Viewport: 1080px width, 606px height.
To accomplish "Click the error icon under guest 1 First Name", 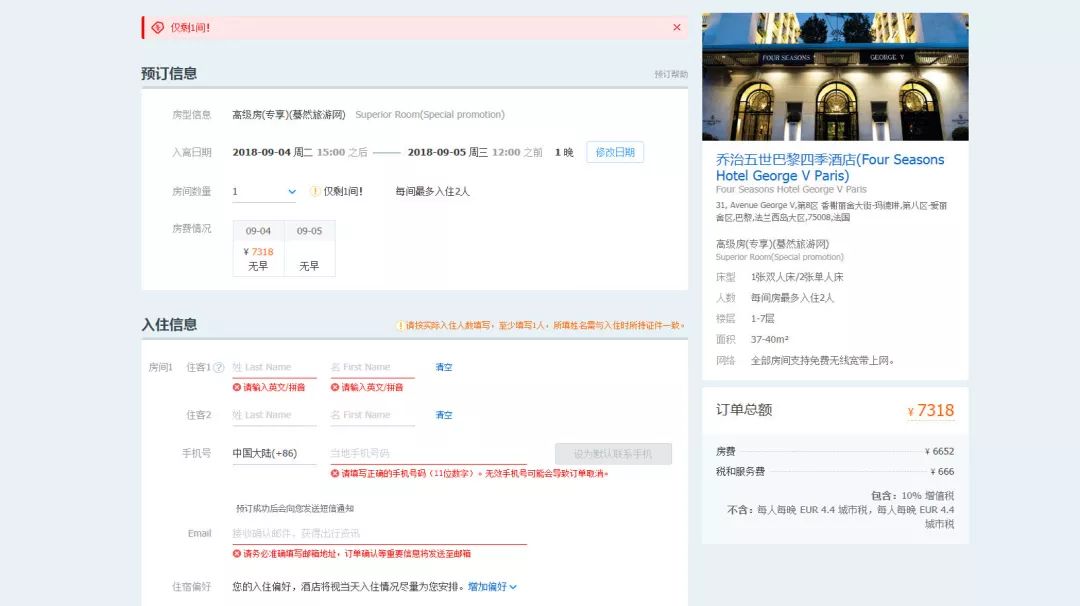I will (335, 387).
